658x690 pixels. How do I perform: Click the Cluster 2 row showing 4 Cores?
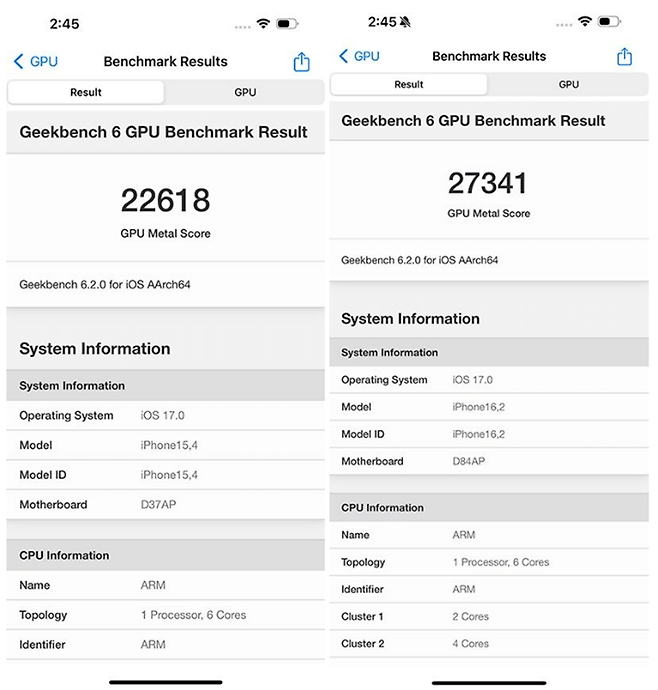coord(488,644)
